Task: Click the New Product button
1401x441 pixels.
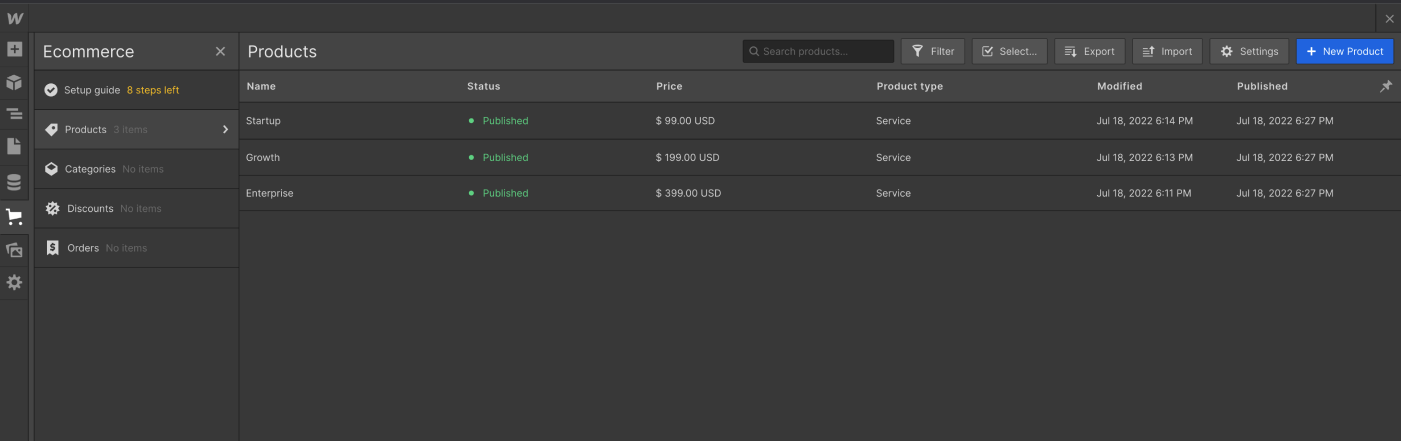Action: tap(1344, 52)
